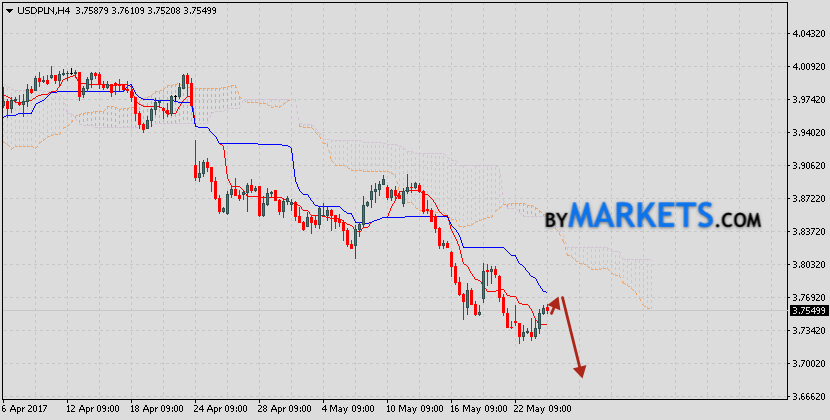Screen dimensions: 830x420
Task: Click the 3.97420 price axis label
Action: [x=807, y=100]
